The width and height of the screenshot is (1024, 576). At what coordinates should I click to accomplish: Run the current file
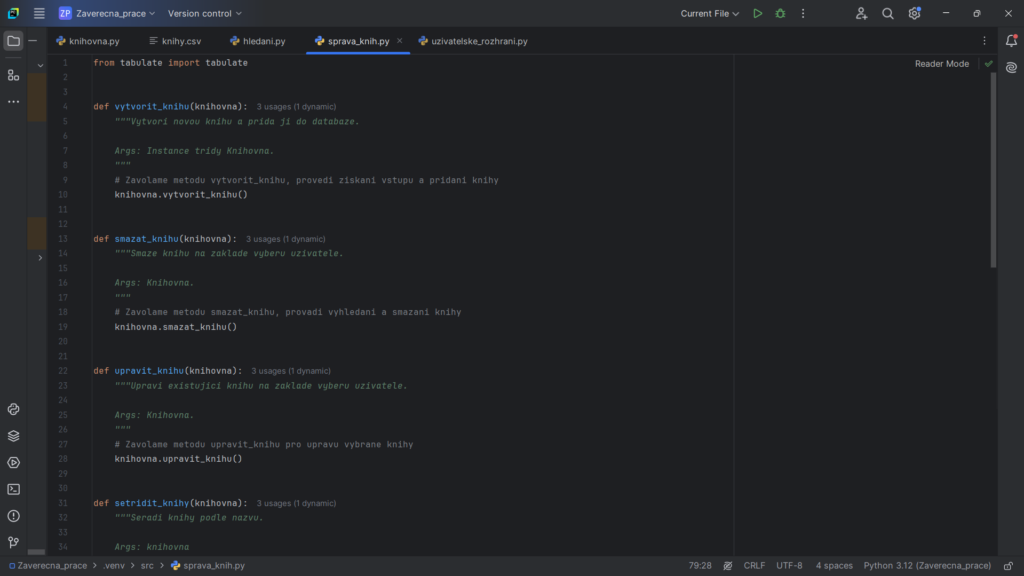click(x=758, y=13)
